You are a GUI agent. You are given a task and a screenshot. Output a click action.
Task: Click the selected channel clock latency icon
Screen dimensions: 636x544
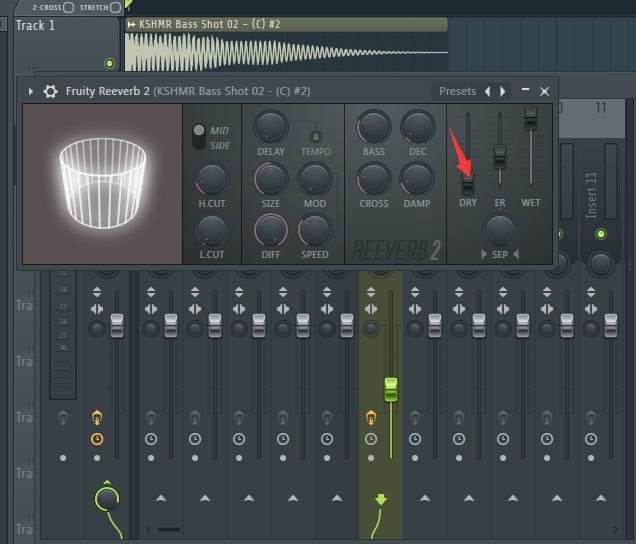(371, 439)
